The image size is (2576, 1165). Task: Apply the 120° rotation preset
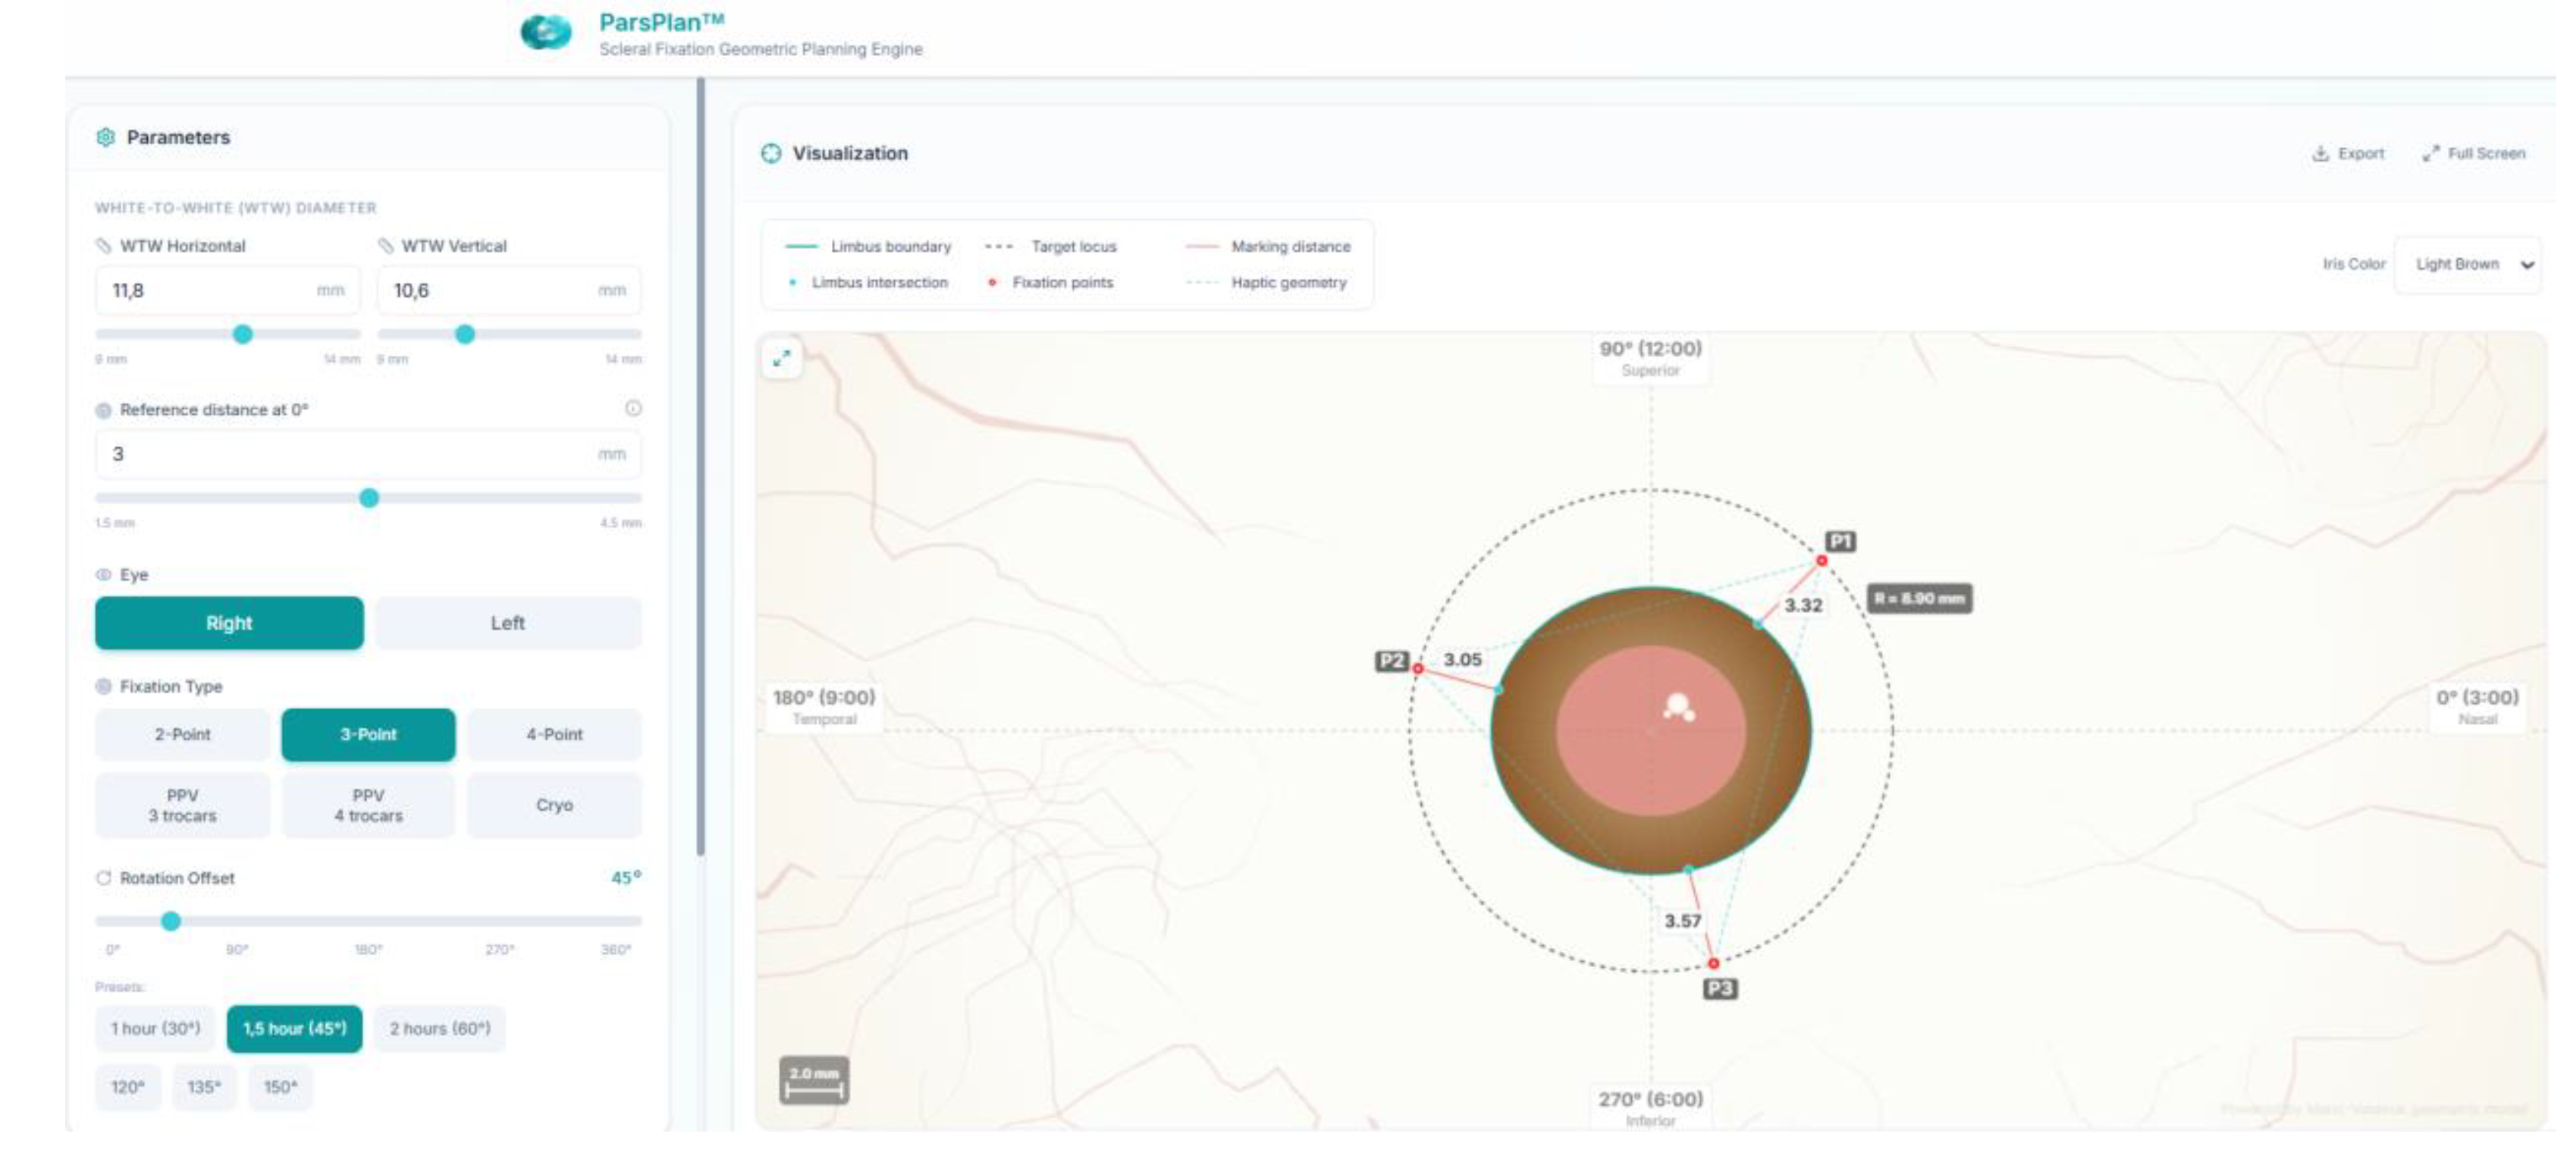pyautogui.click(x=128, y=1087)
